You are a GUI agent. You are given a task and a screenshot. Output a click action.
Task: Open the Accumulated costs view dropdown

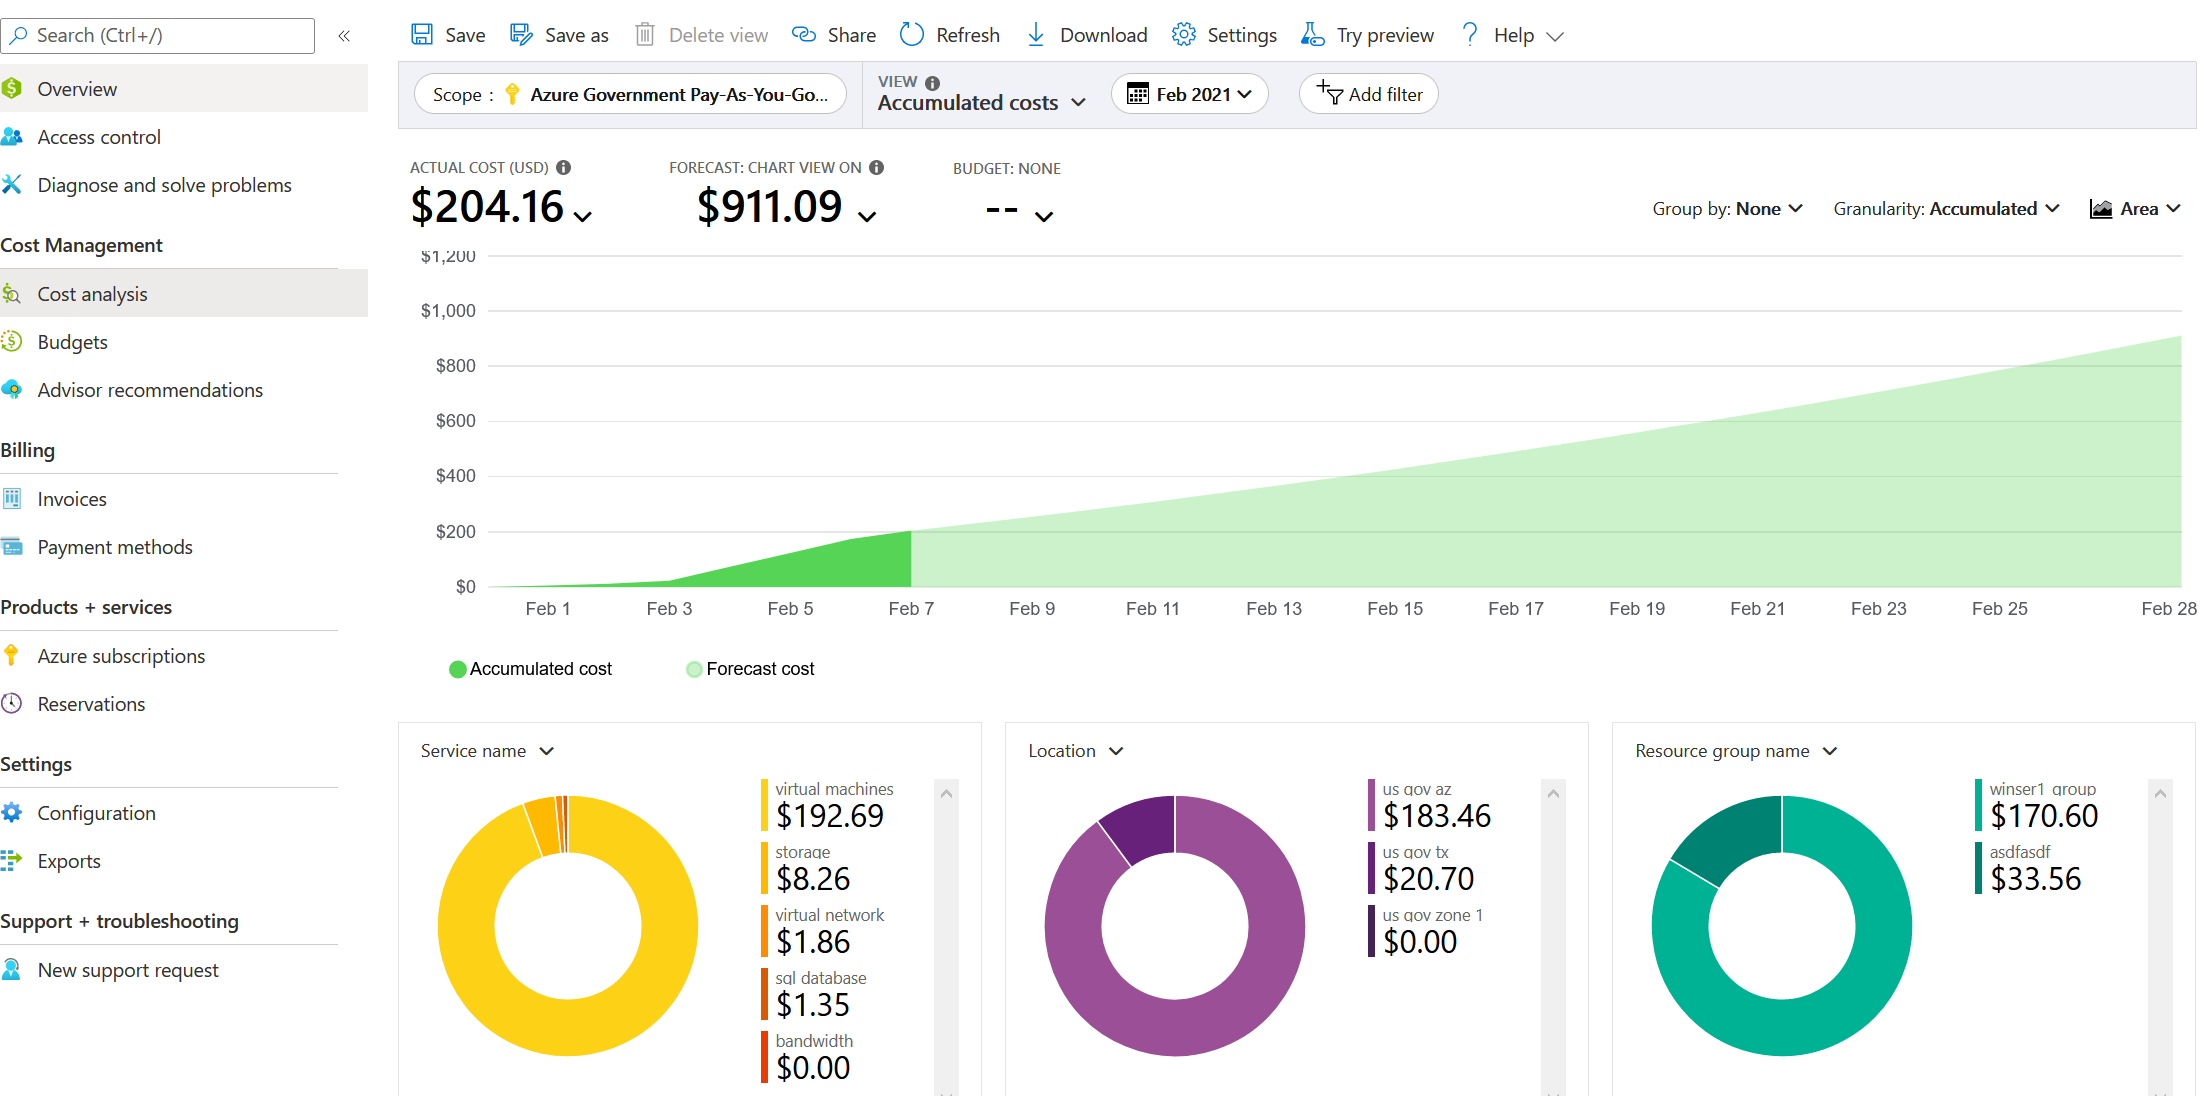pyautogui.click(x=982, y=102)
